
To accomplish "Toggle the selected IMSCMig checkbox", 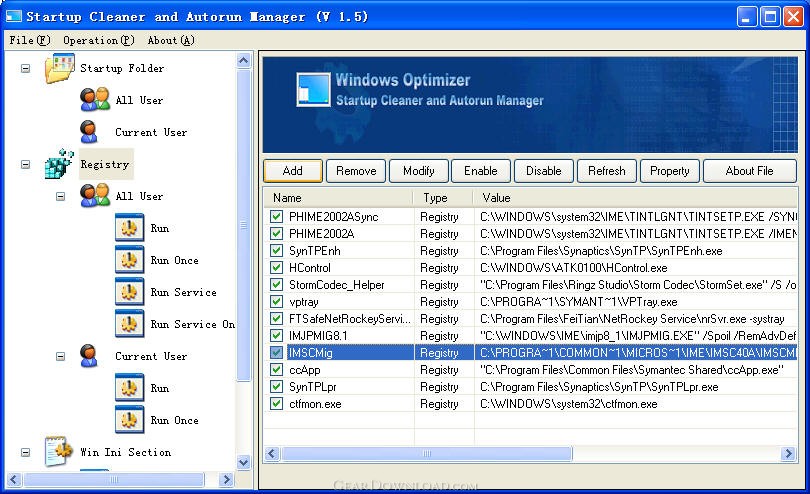I will coord(276,353).
